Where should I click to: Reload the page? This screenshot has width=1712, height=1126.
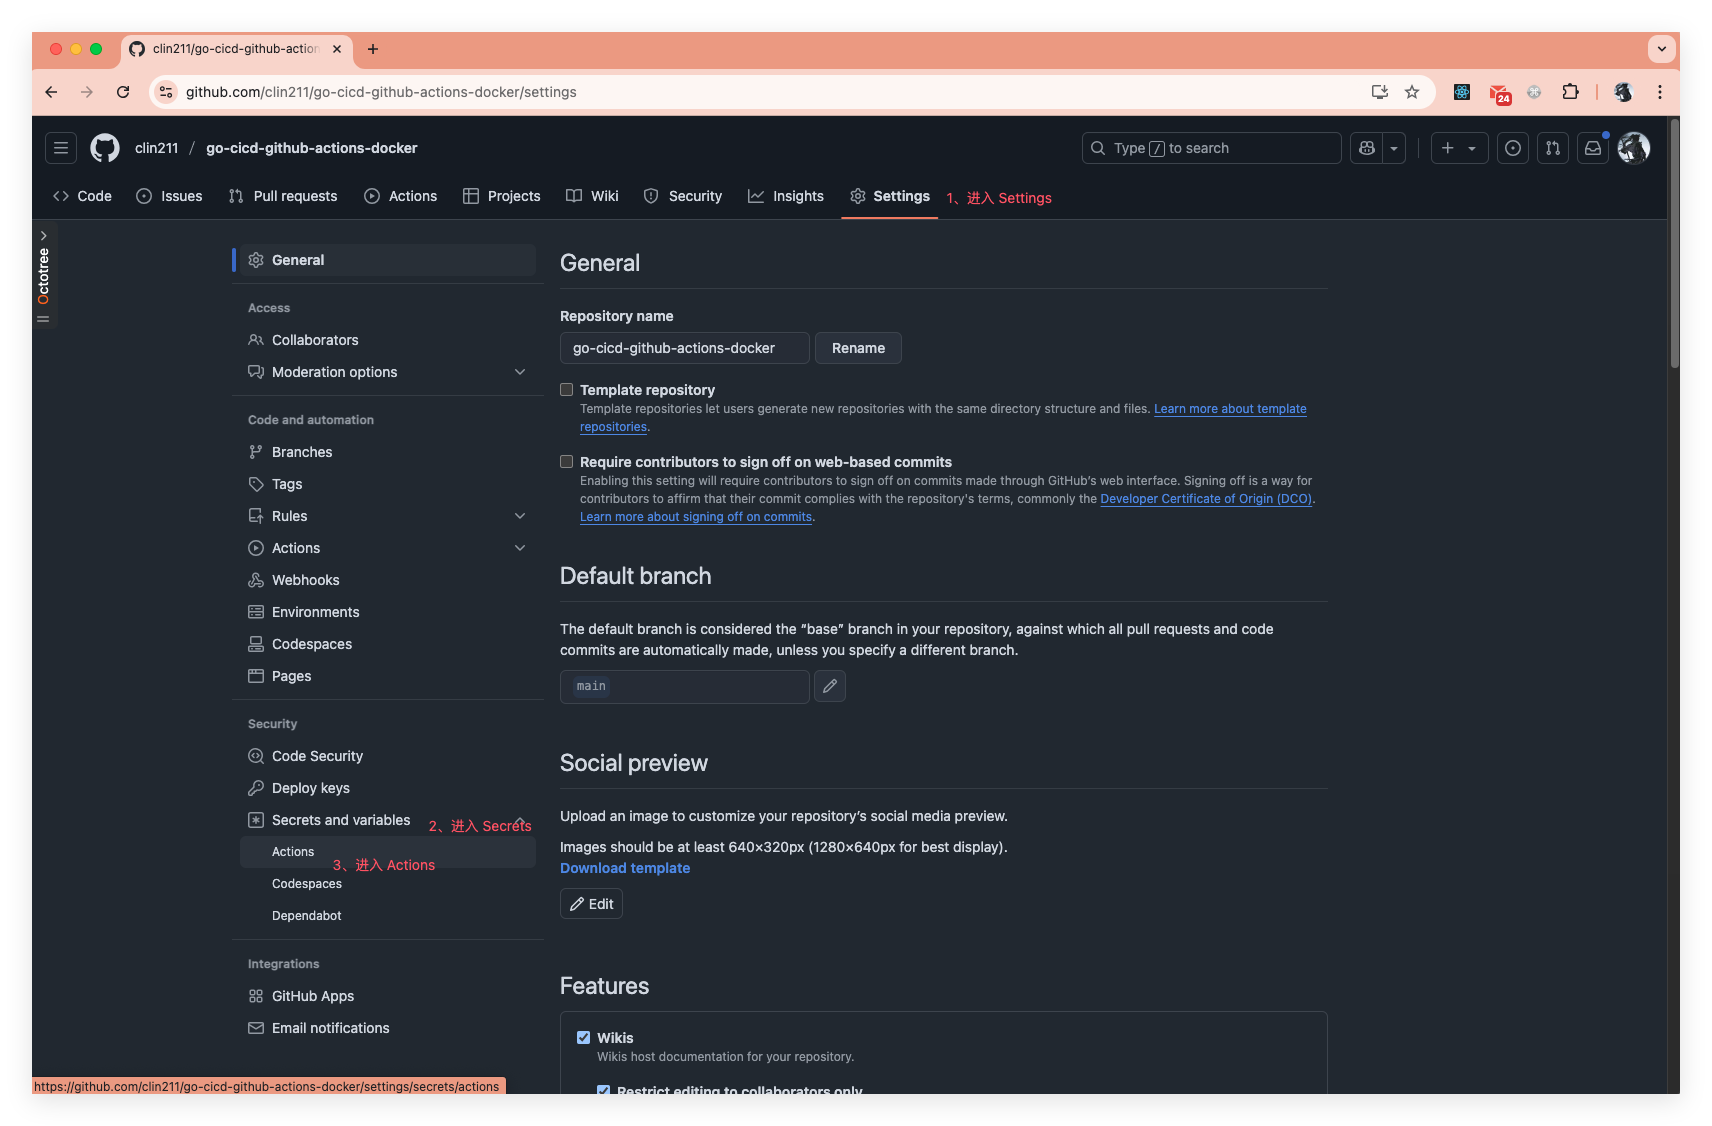[x=123, y=92]
